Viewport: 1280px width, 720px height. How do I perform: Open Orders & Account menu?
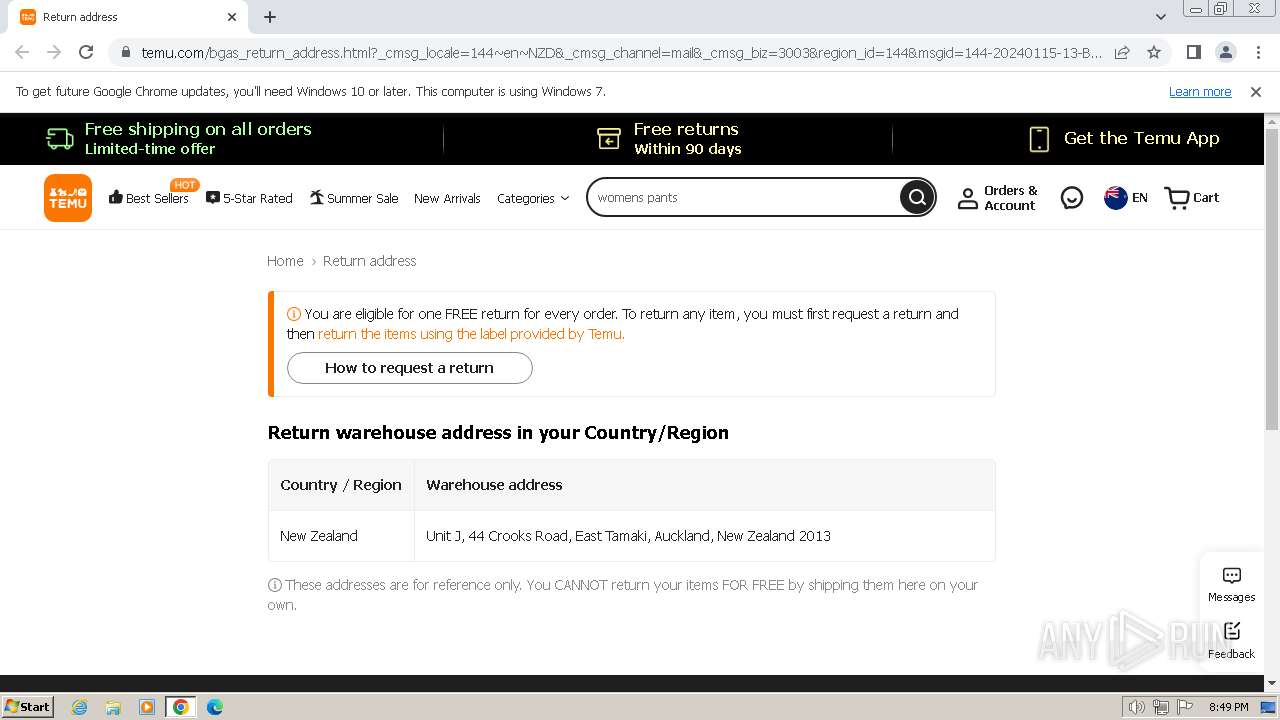(x=998, y=198)
